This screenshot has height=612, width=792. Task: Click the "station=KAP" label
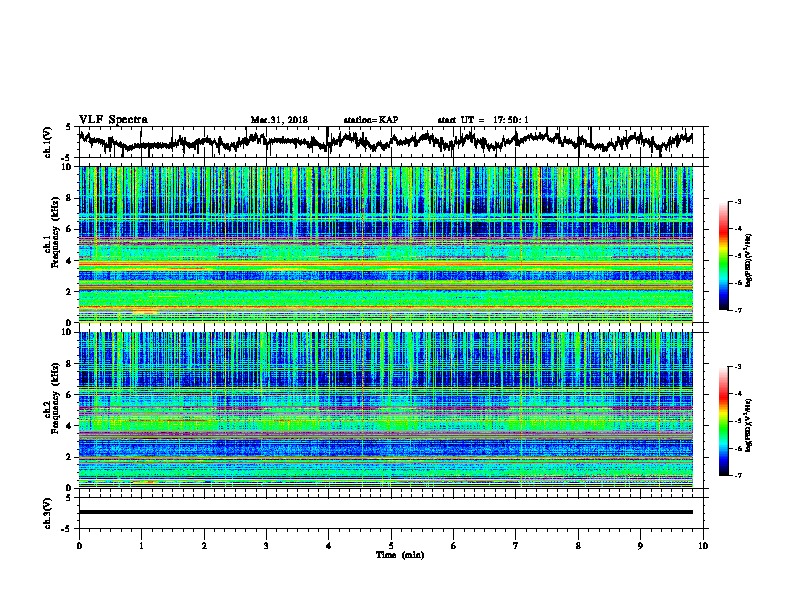coord(371,120)
